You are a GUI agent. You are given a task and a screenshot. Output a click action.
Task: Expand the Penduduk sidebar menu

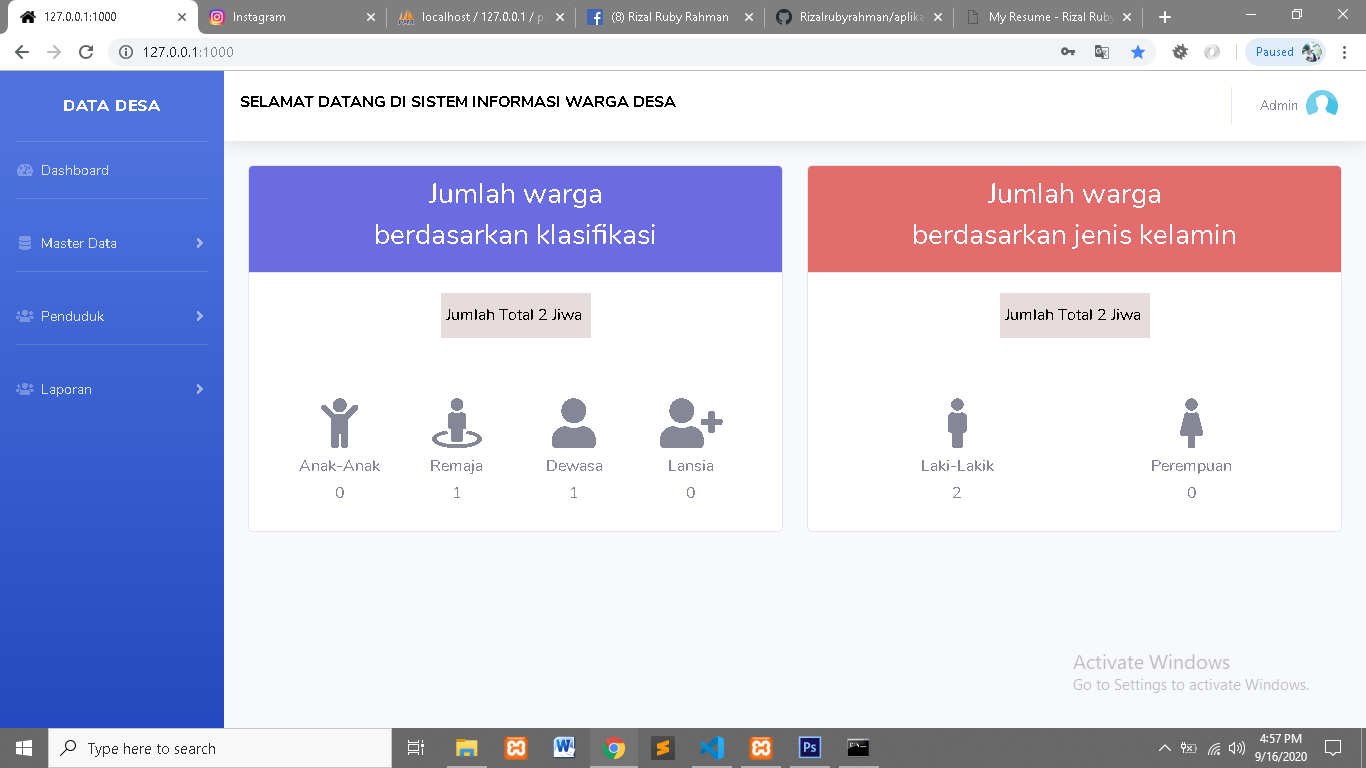pos(112,316)
